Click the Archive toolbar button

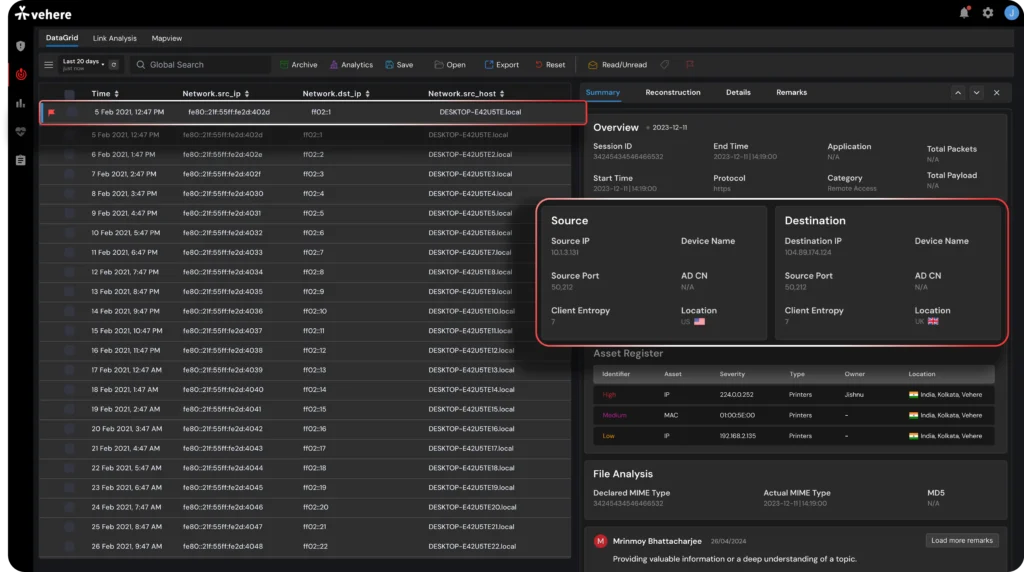[298, 65]
